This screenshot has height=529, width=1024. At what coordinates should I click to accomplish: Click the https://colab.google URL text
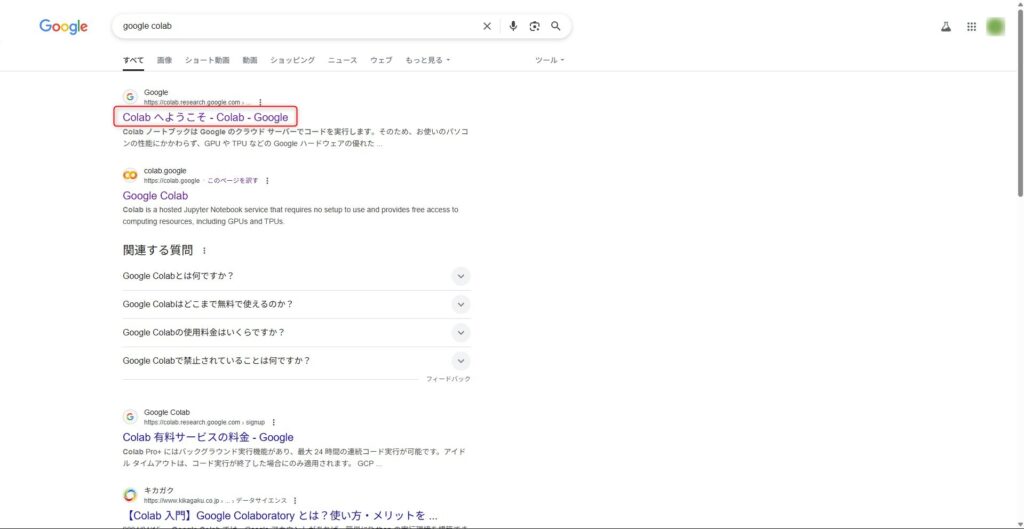point(172,181)
